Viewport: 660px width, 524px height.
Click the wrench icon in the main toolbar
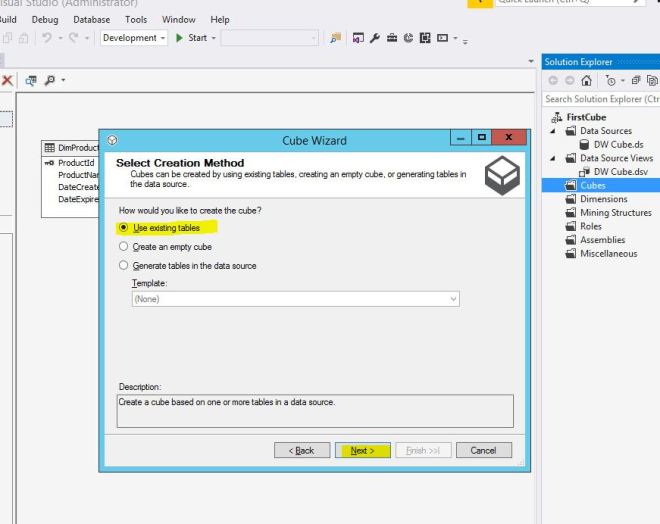(374, 38)
